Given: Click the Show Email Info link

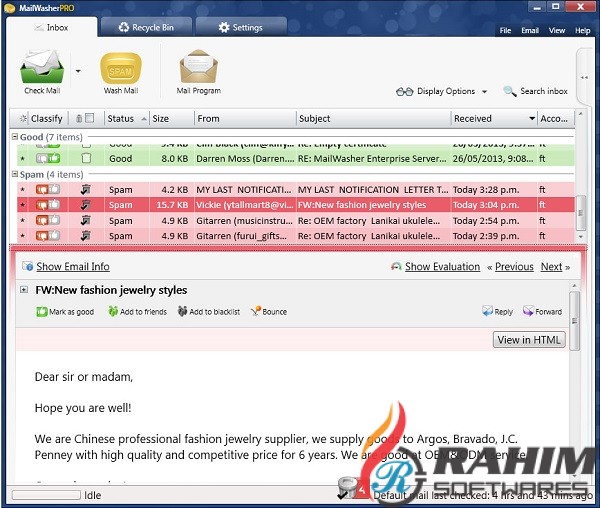Looking at the screenshot, I should click(x=73, y=267).
